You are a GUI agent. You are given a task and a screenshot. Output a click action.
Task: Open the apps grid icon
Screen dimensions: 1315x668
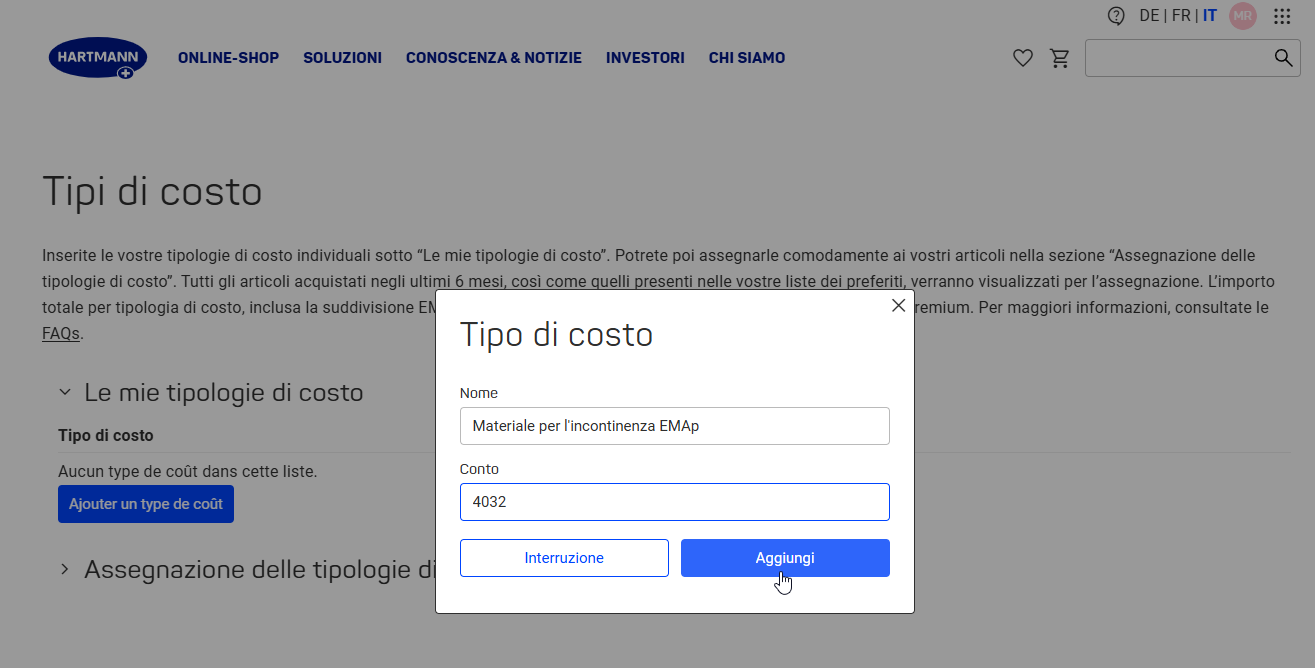pyautogui.click(x=1282, y=16)
